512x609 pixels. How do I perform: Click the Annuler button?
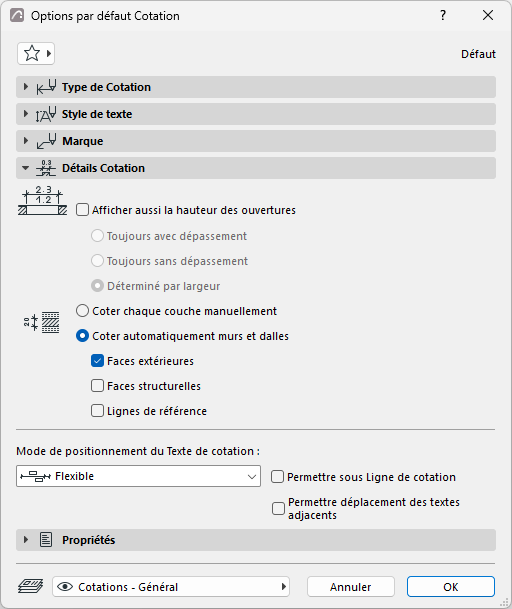(351, 586)
